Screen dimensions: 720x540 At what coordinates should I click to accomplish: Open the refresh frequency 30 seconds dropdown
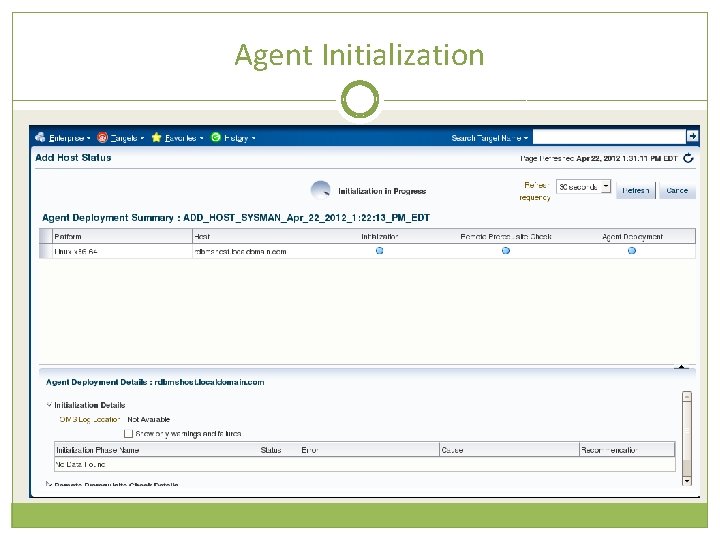click(583, 186)
